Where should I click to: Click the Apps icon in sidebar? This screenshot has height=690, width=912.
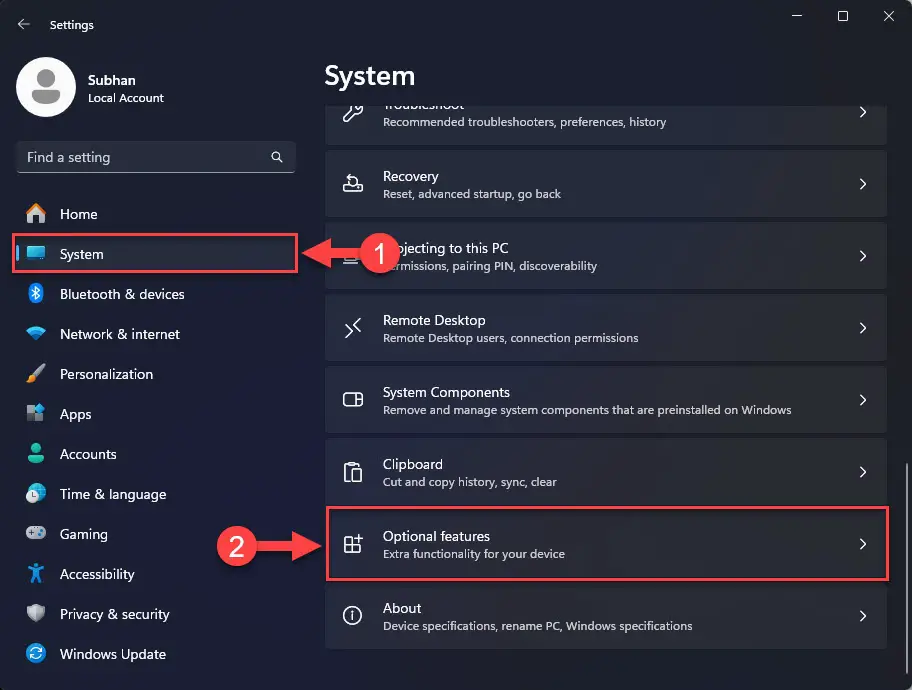point(36,414)
